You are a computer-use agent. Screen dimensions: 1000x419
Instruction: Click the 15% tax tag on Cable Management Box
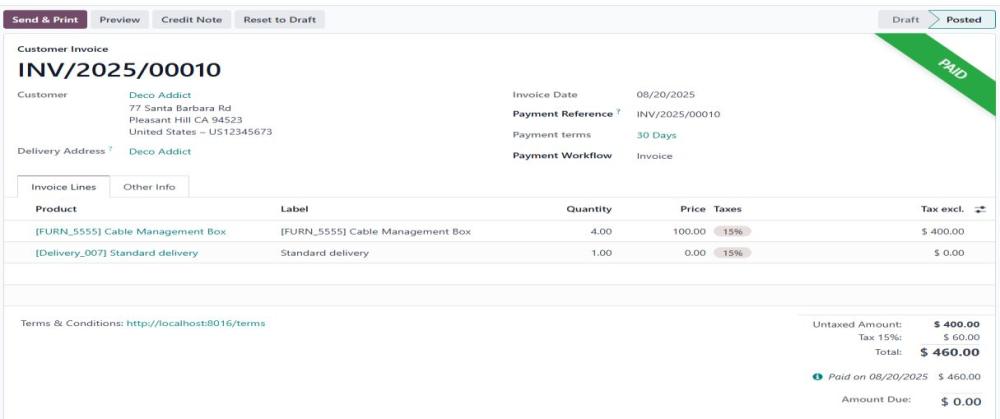[732, 232]
